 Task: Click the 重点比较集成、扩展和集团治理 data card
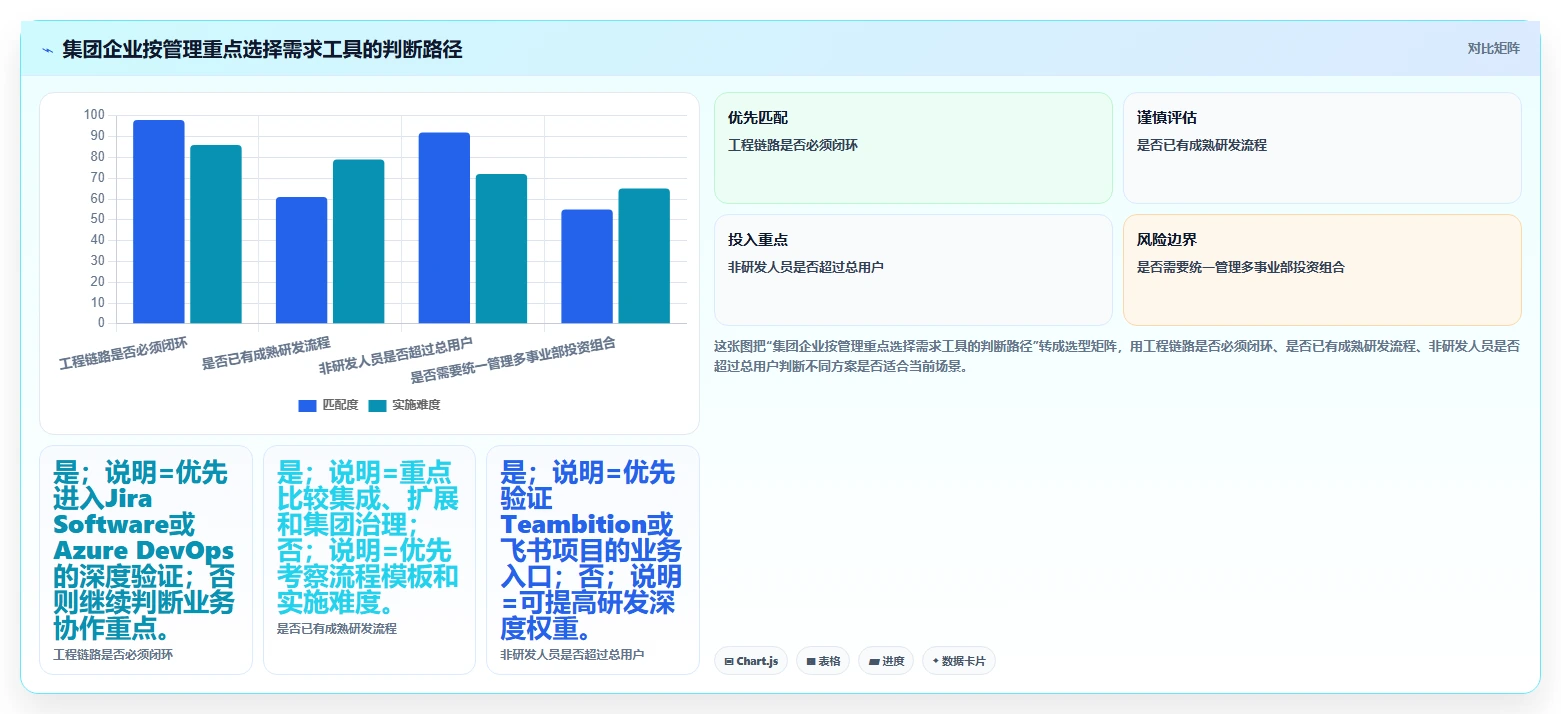pyautogui.click(x=369, y=560)
